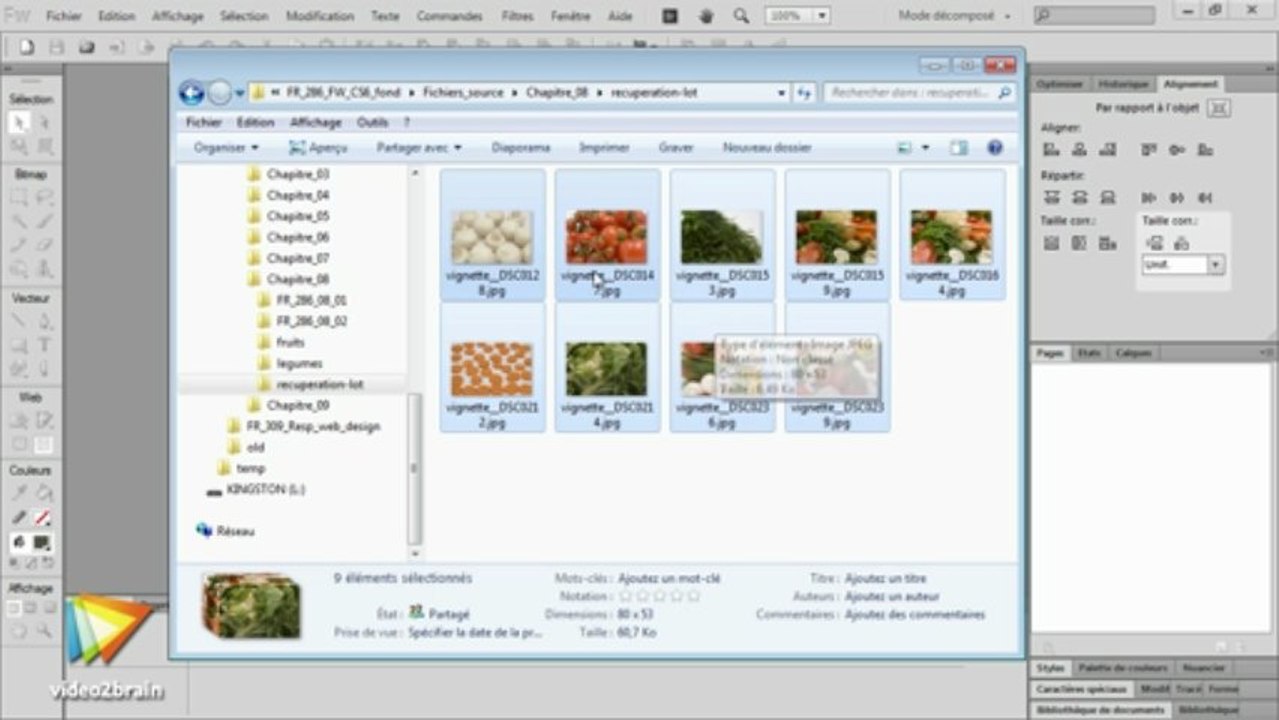This screenshot has height=720, width=1279.
Task: Open recent locations arrow beside Forward
Action: 240,93
